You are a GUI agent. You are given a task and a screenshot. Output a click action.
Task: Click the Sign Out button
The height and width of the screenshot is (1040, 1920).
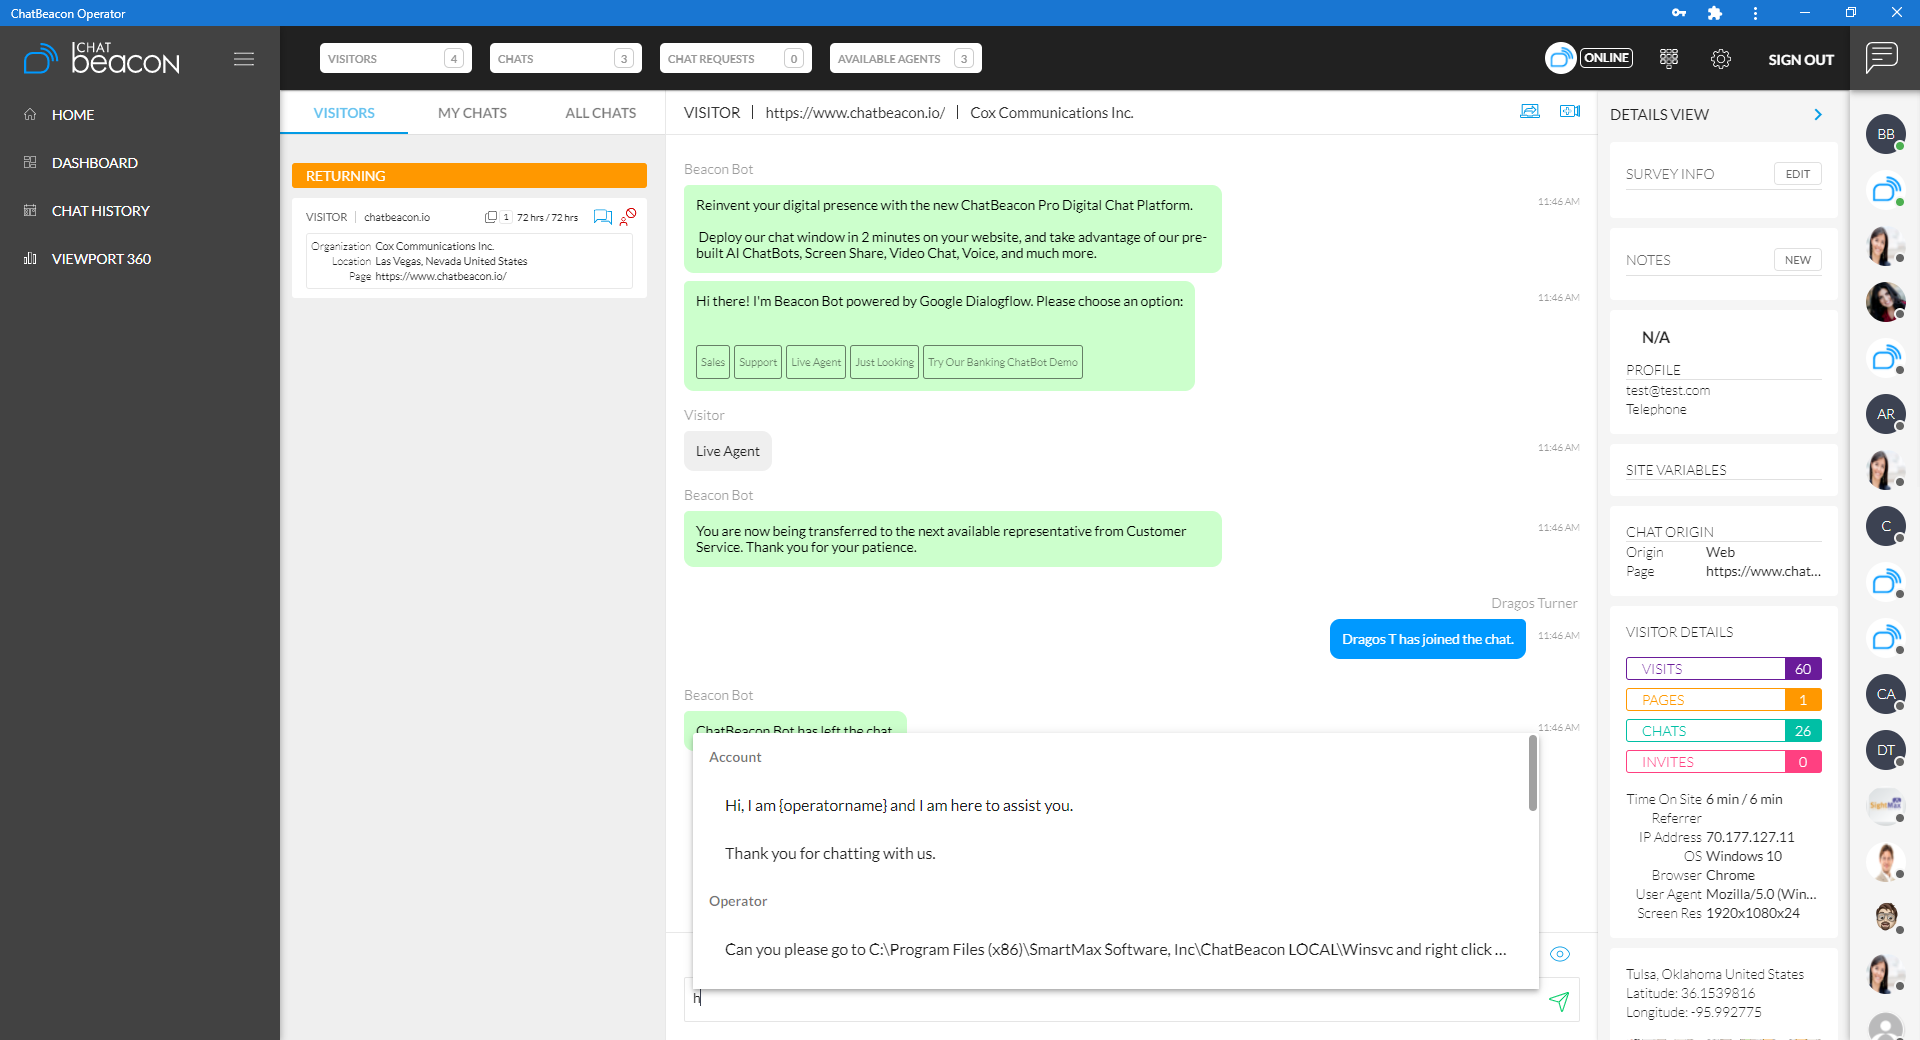tap(1800, 59)
